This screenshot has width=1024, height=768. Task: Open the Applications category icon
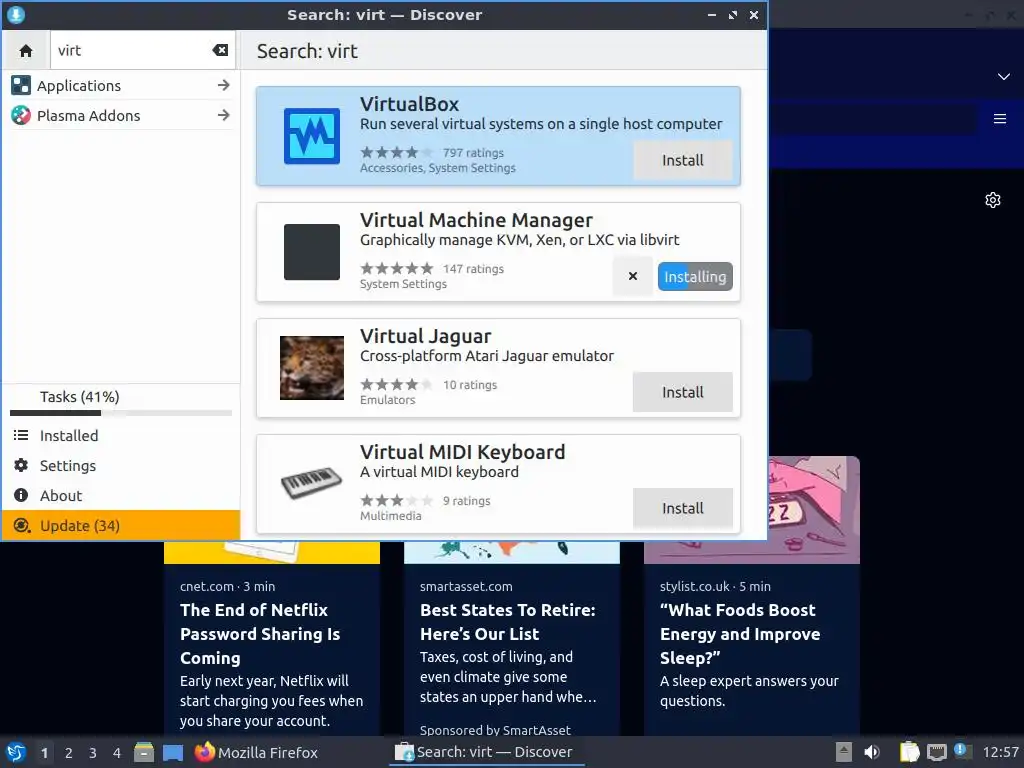point(21,86)
